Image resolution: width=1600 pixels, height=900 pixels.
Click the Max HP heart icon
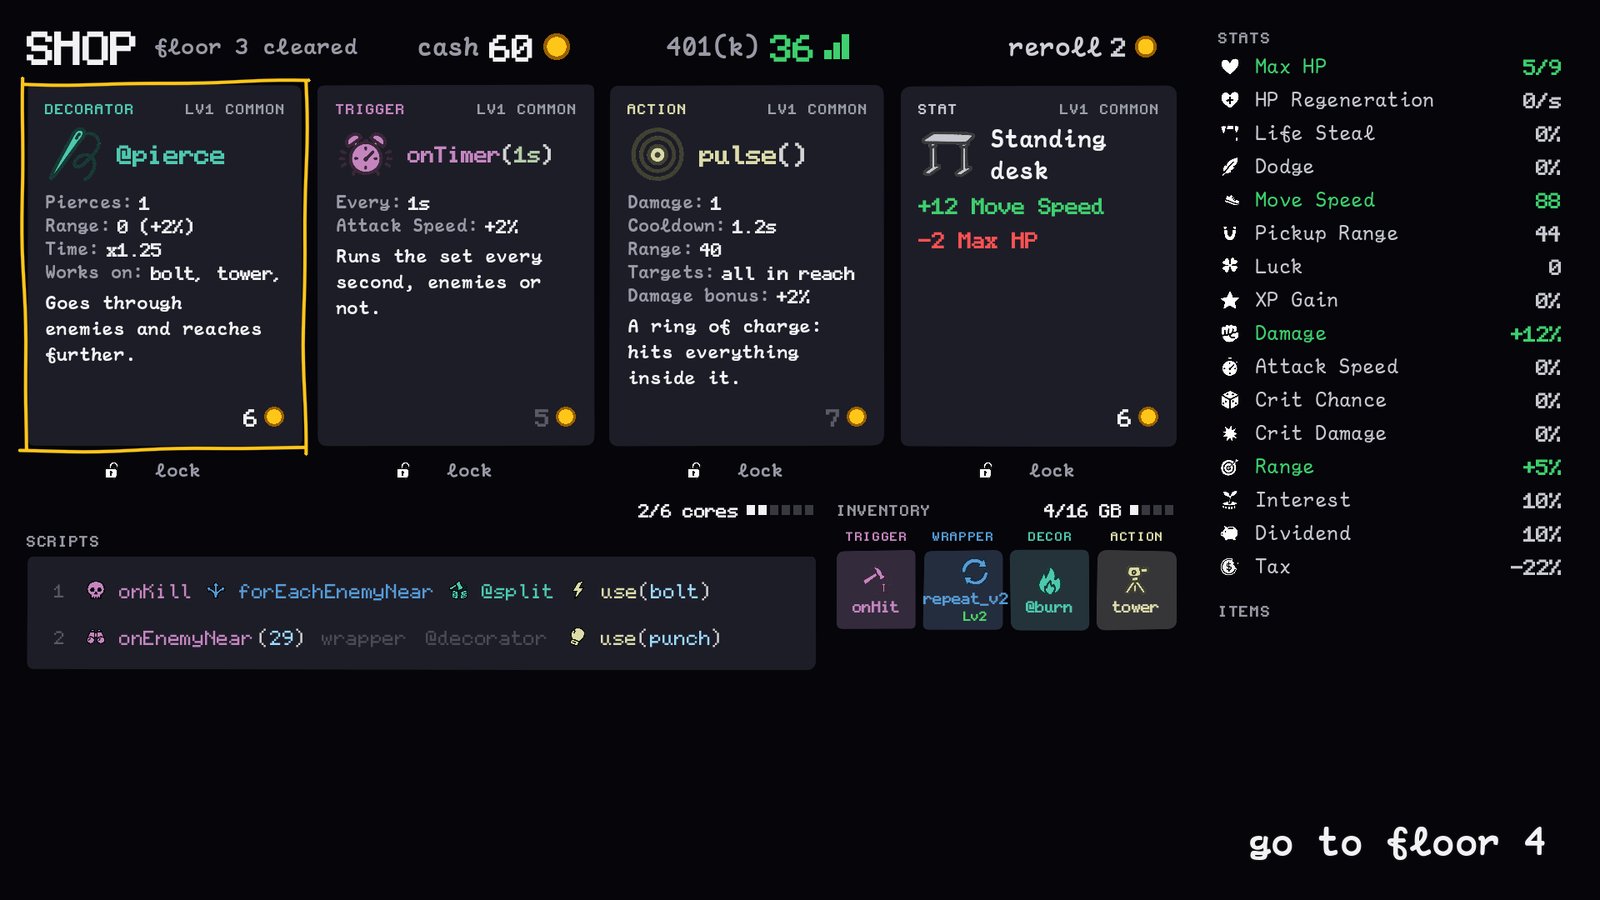(1230, 67)
